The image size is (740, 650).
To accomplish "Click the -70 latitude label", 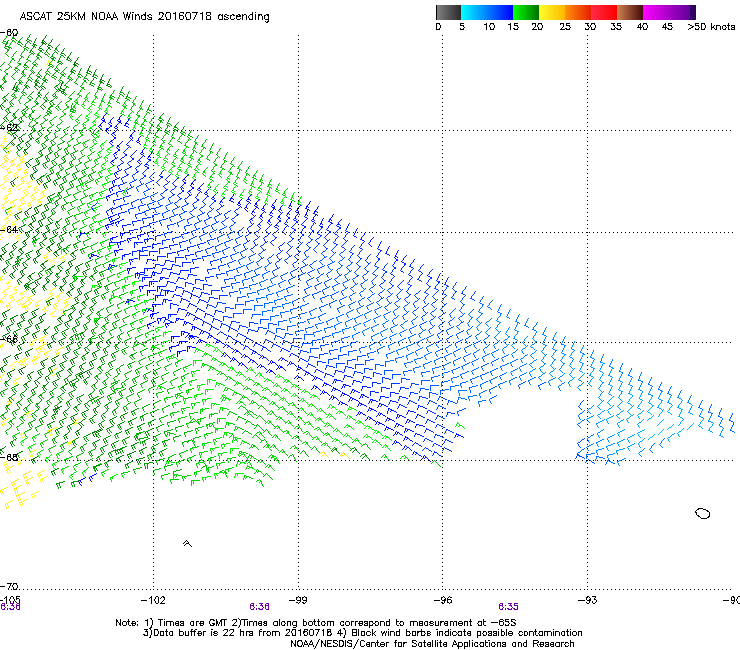I will point(9,586).
